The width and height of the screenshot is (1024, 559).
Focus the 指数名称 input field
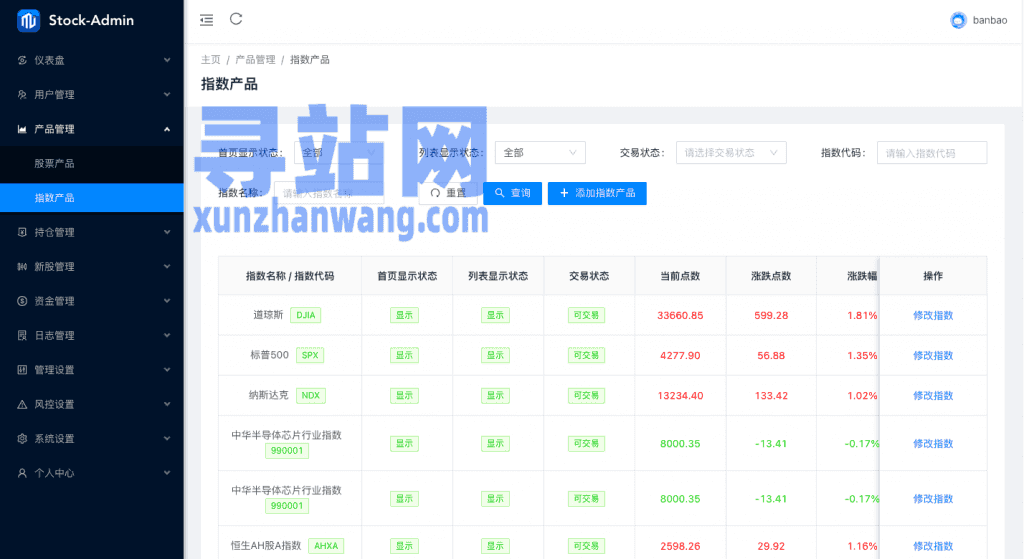pos(329,193)
